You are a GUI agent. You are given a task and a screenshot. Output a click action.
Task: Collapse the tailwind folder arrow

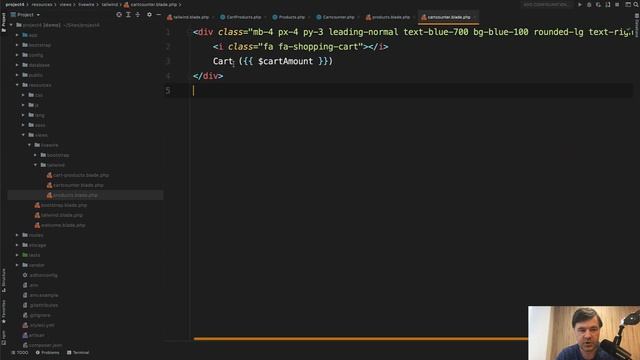(36, 165)
